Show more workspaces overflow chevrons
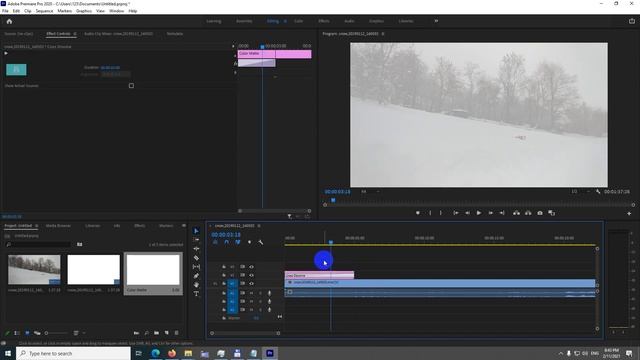 436,21
